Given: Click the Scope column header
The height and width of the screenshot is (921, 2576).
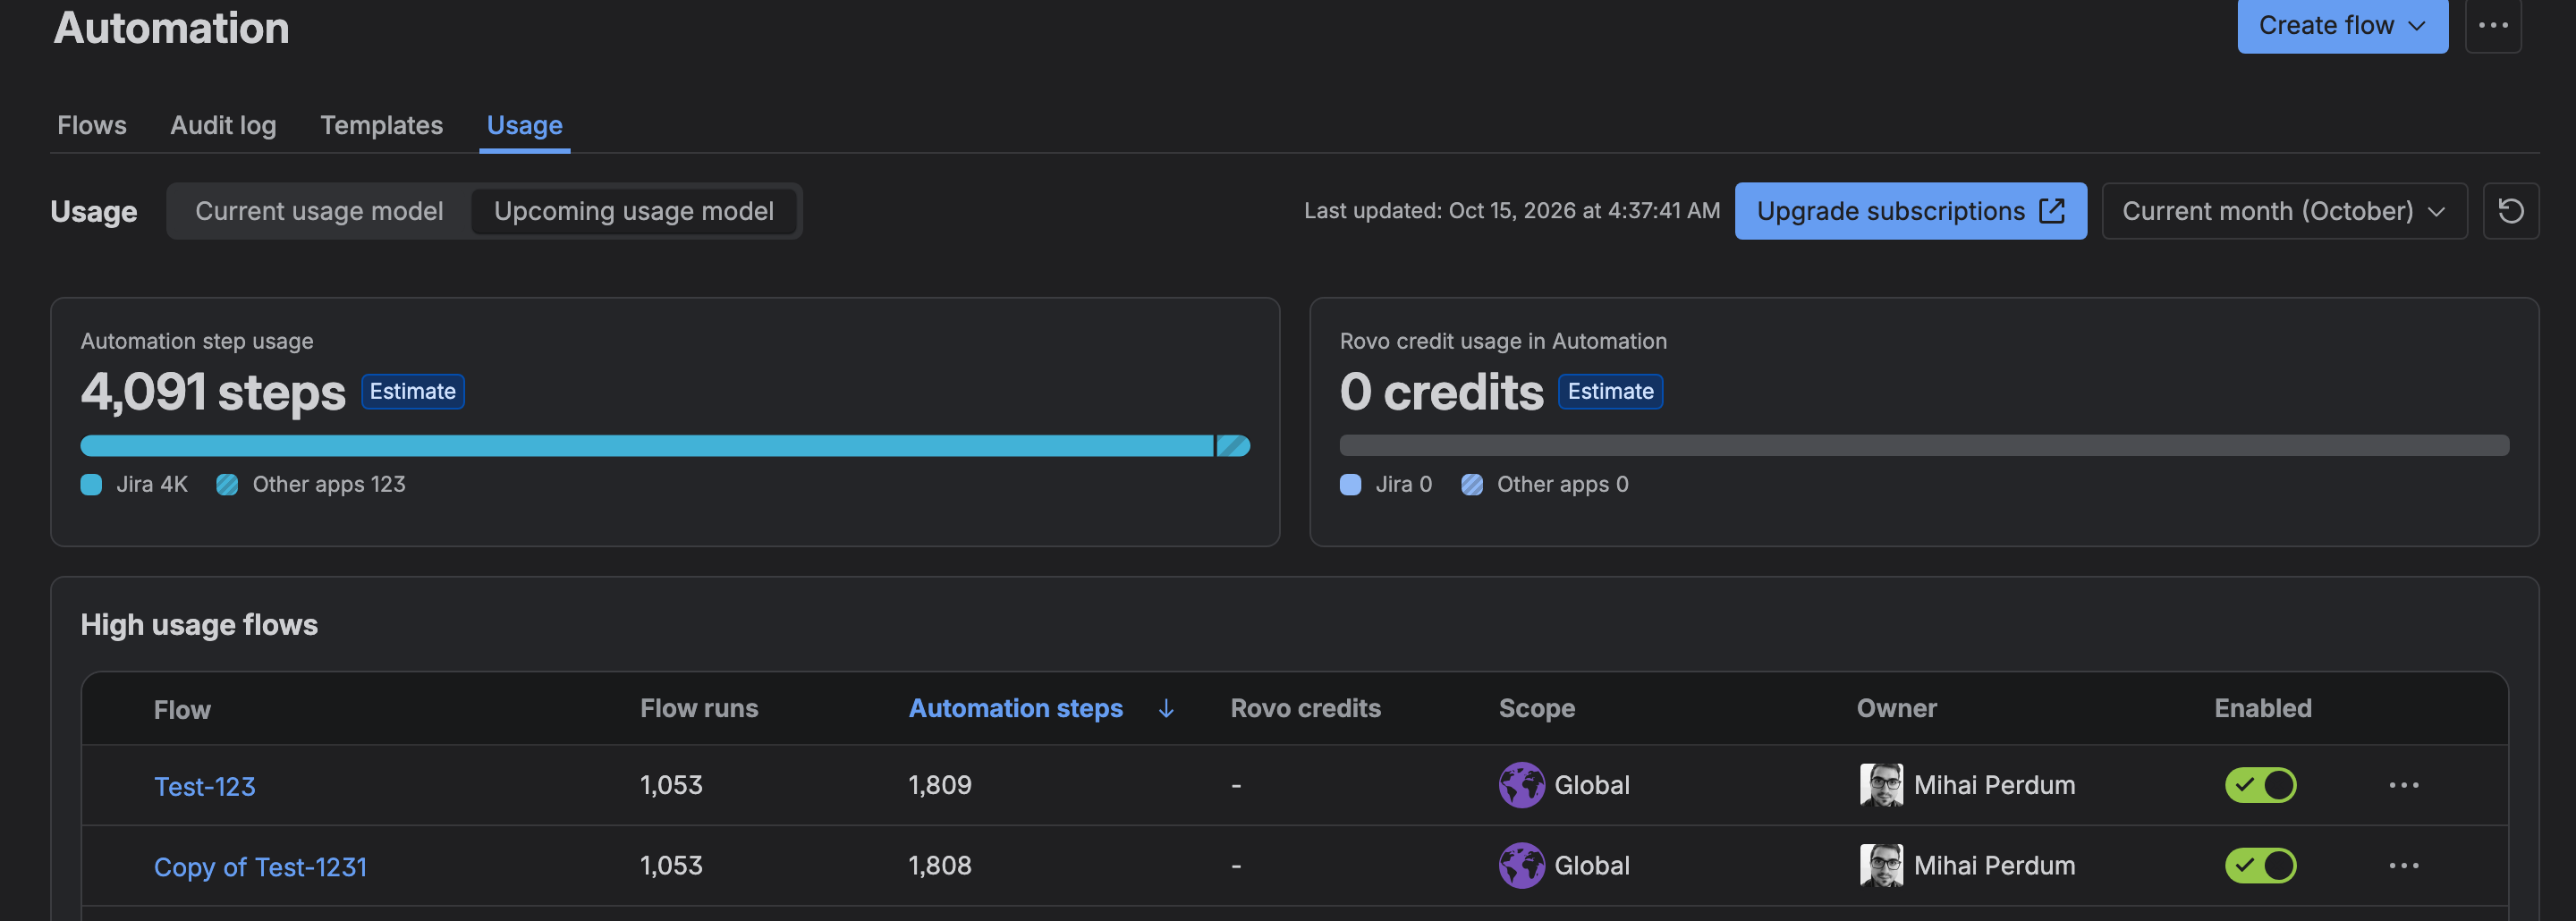Looking at the screenshot, I should pos(1536,709).
